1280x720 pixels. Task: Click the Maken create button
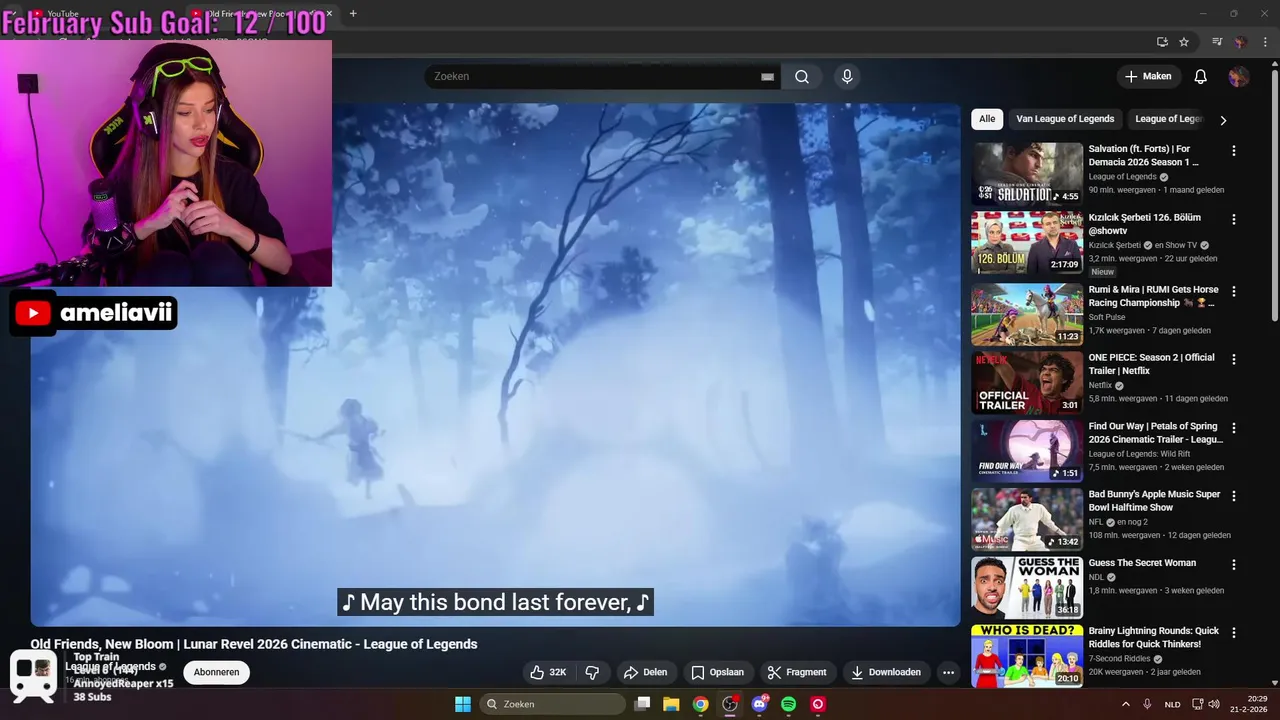click(x=1148, y=77)
